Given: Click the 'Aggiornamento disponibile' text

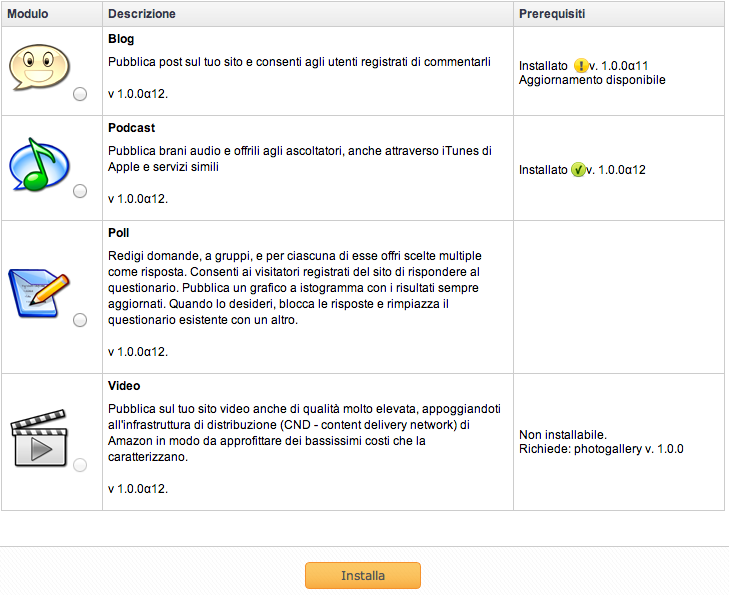Looking at the screenshot, I should [592, 80].
